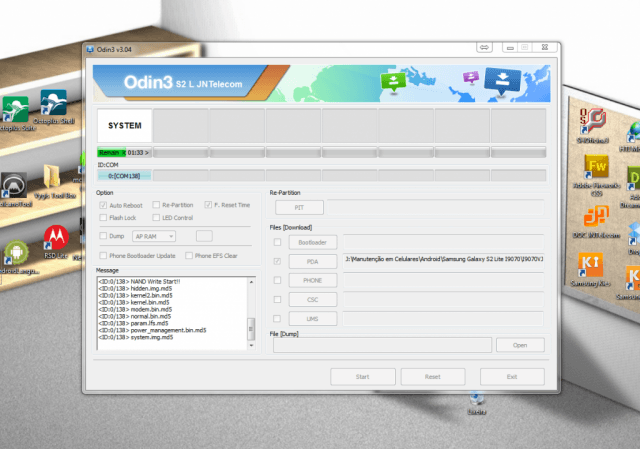Enable the Flash Lock checkbox
Screen dimensions: 640x449
(103, 218)
